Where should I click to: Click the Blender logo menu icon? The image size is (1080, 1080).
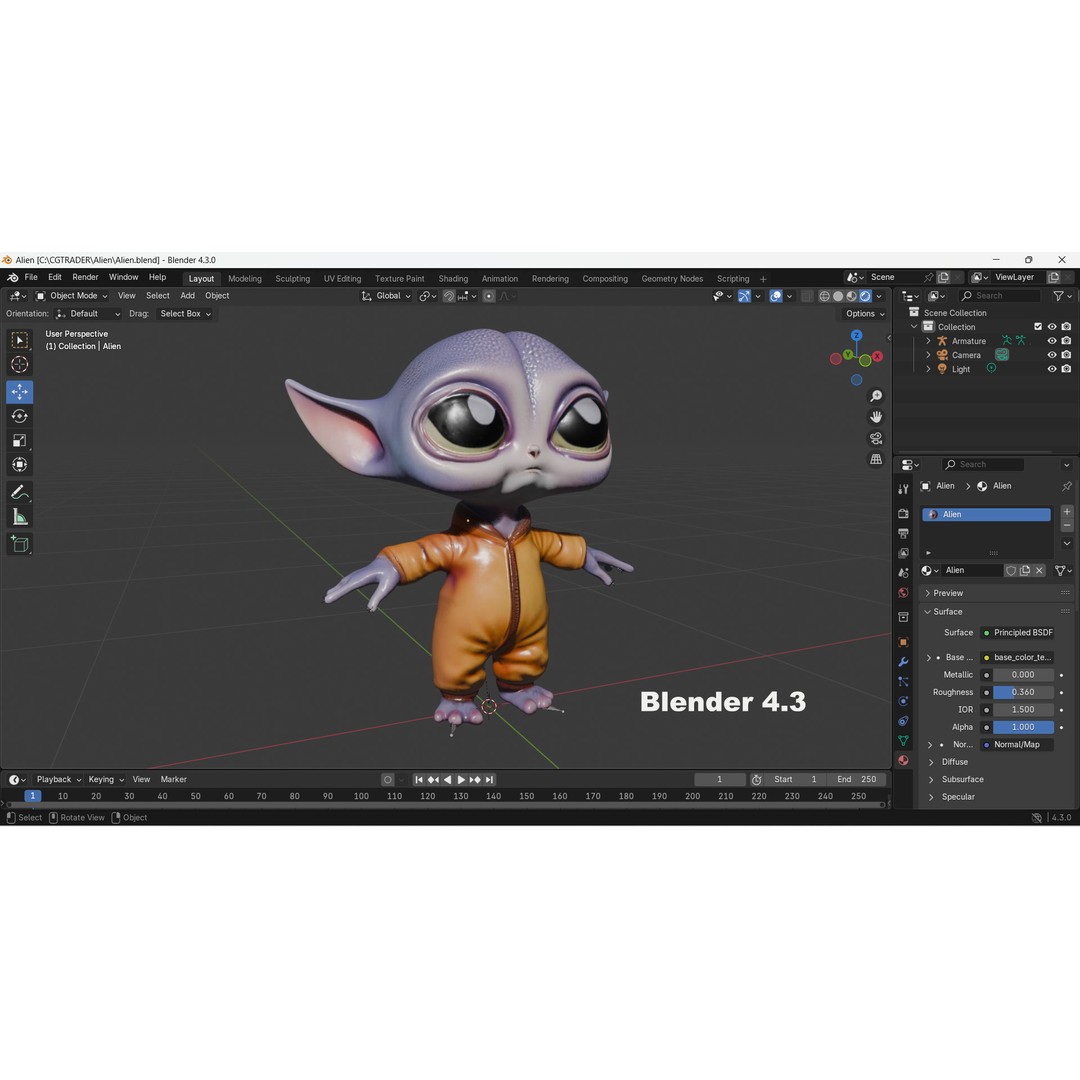12,278
